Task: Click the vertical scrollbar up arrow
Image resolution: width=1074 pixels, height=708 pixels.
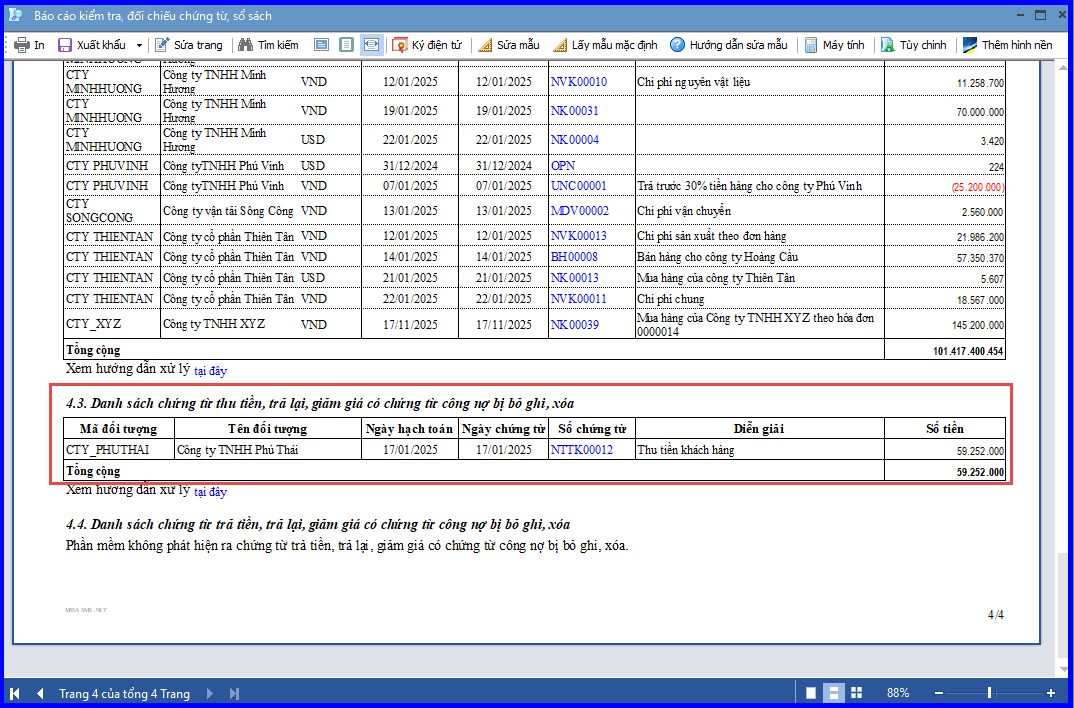Action: [1063, 68]
